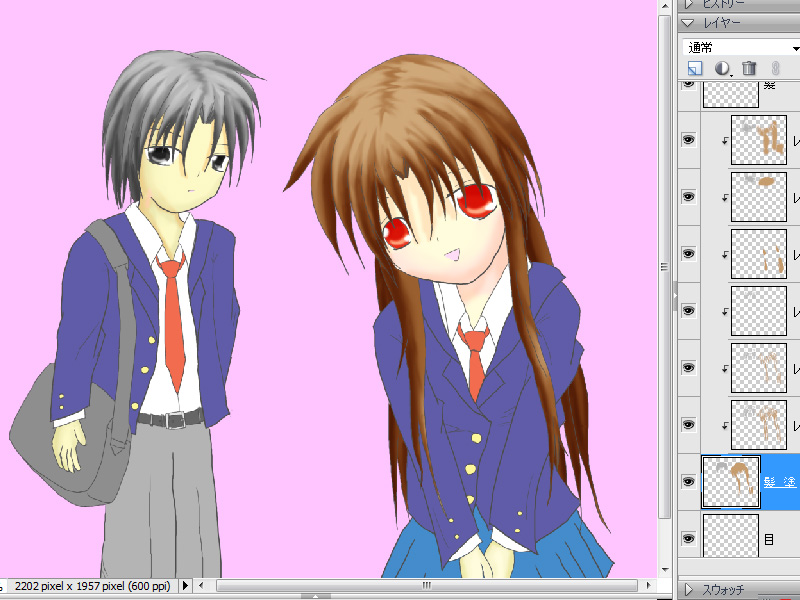
Task: Click the canvas vertical scrollbar down arrow
Action: (x=665, y=570)
